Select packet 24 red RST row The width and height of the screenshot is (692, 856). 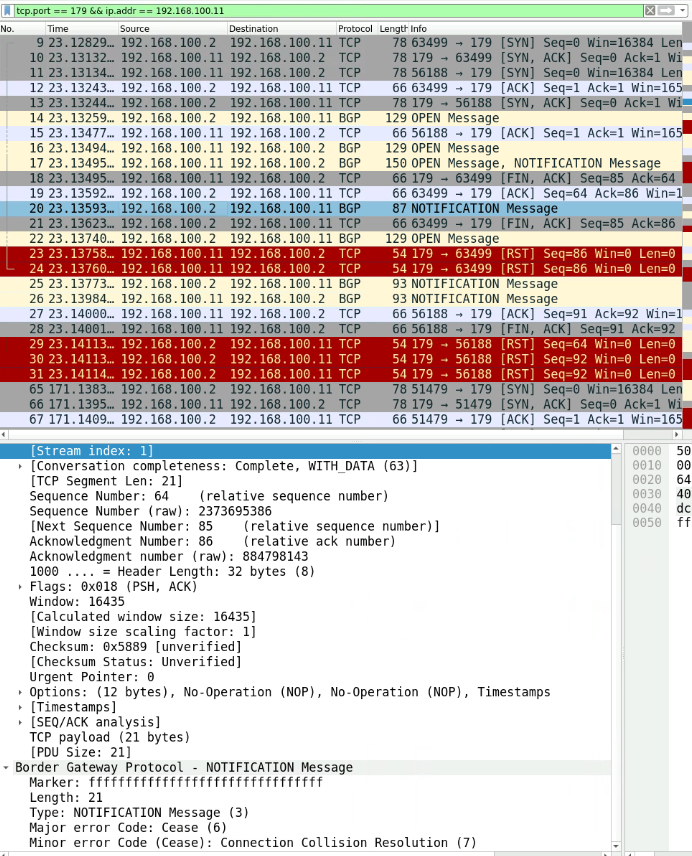coord(341,269)
